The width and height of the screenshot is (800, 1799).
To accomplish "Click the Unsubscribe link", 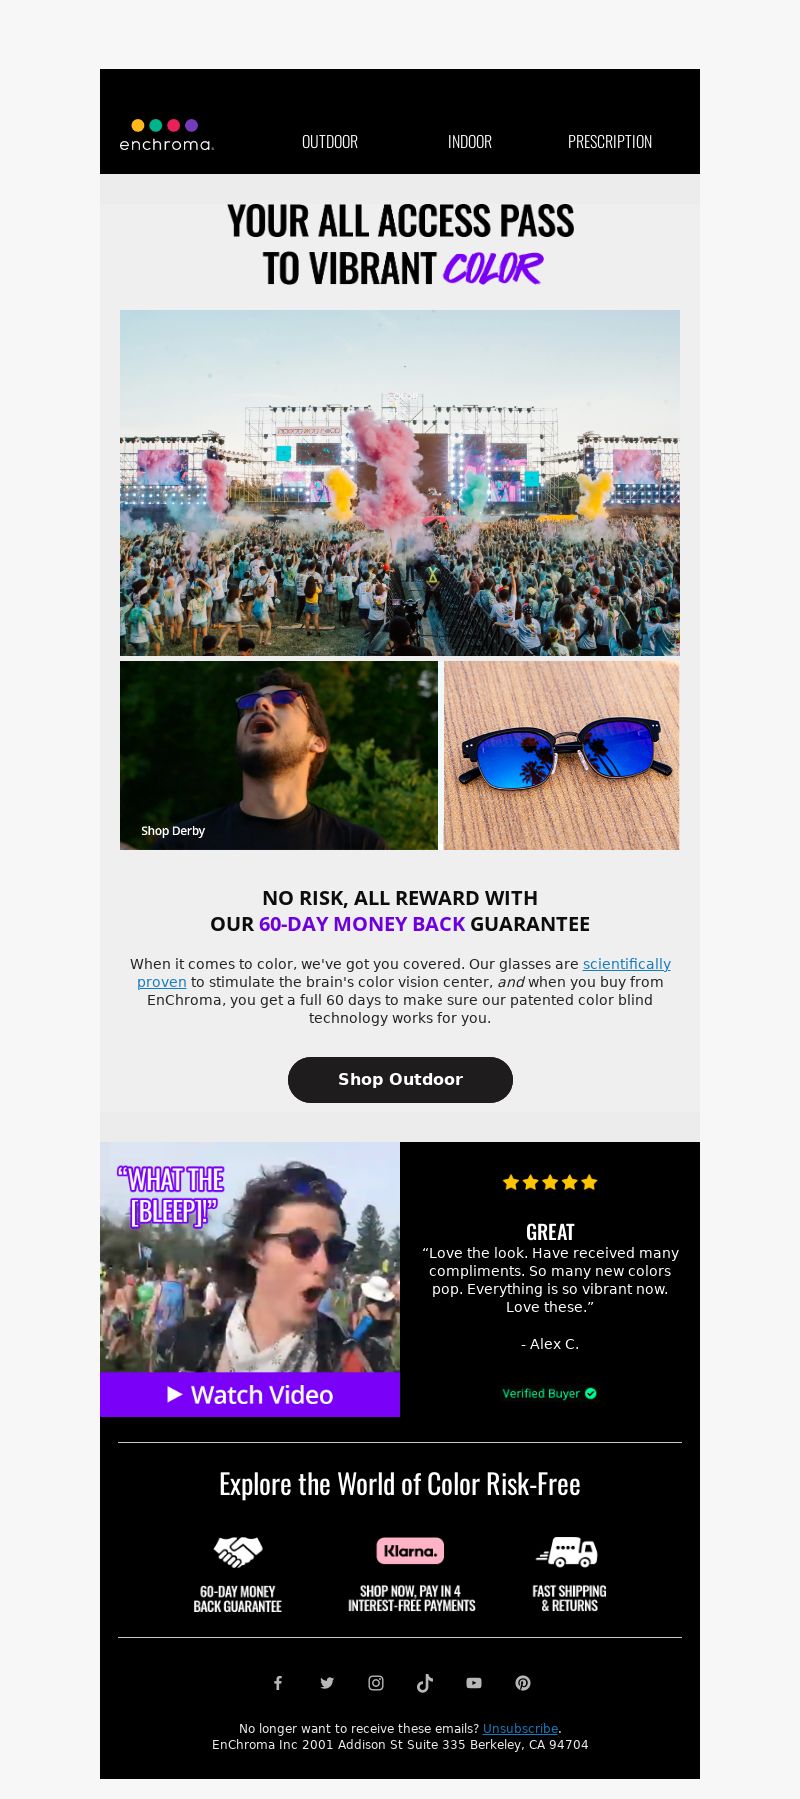I will (520, 1728).
